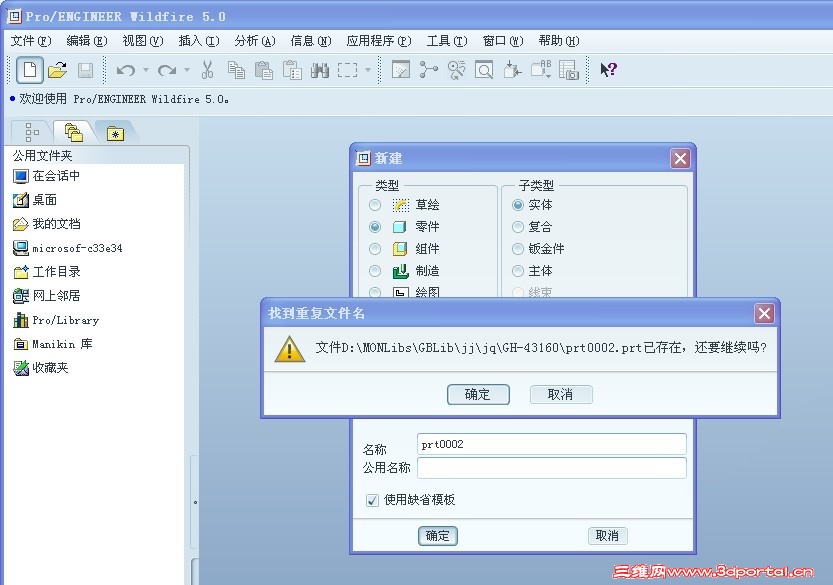The width and height of the screenshot is (833, 585).
Task: Open file using the folder toolbar icon
Action: pyautogui.click(x=57, y=70)
